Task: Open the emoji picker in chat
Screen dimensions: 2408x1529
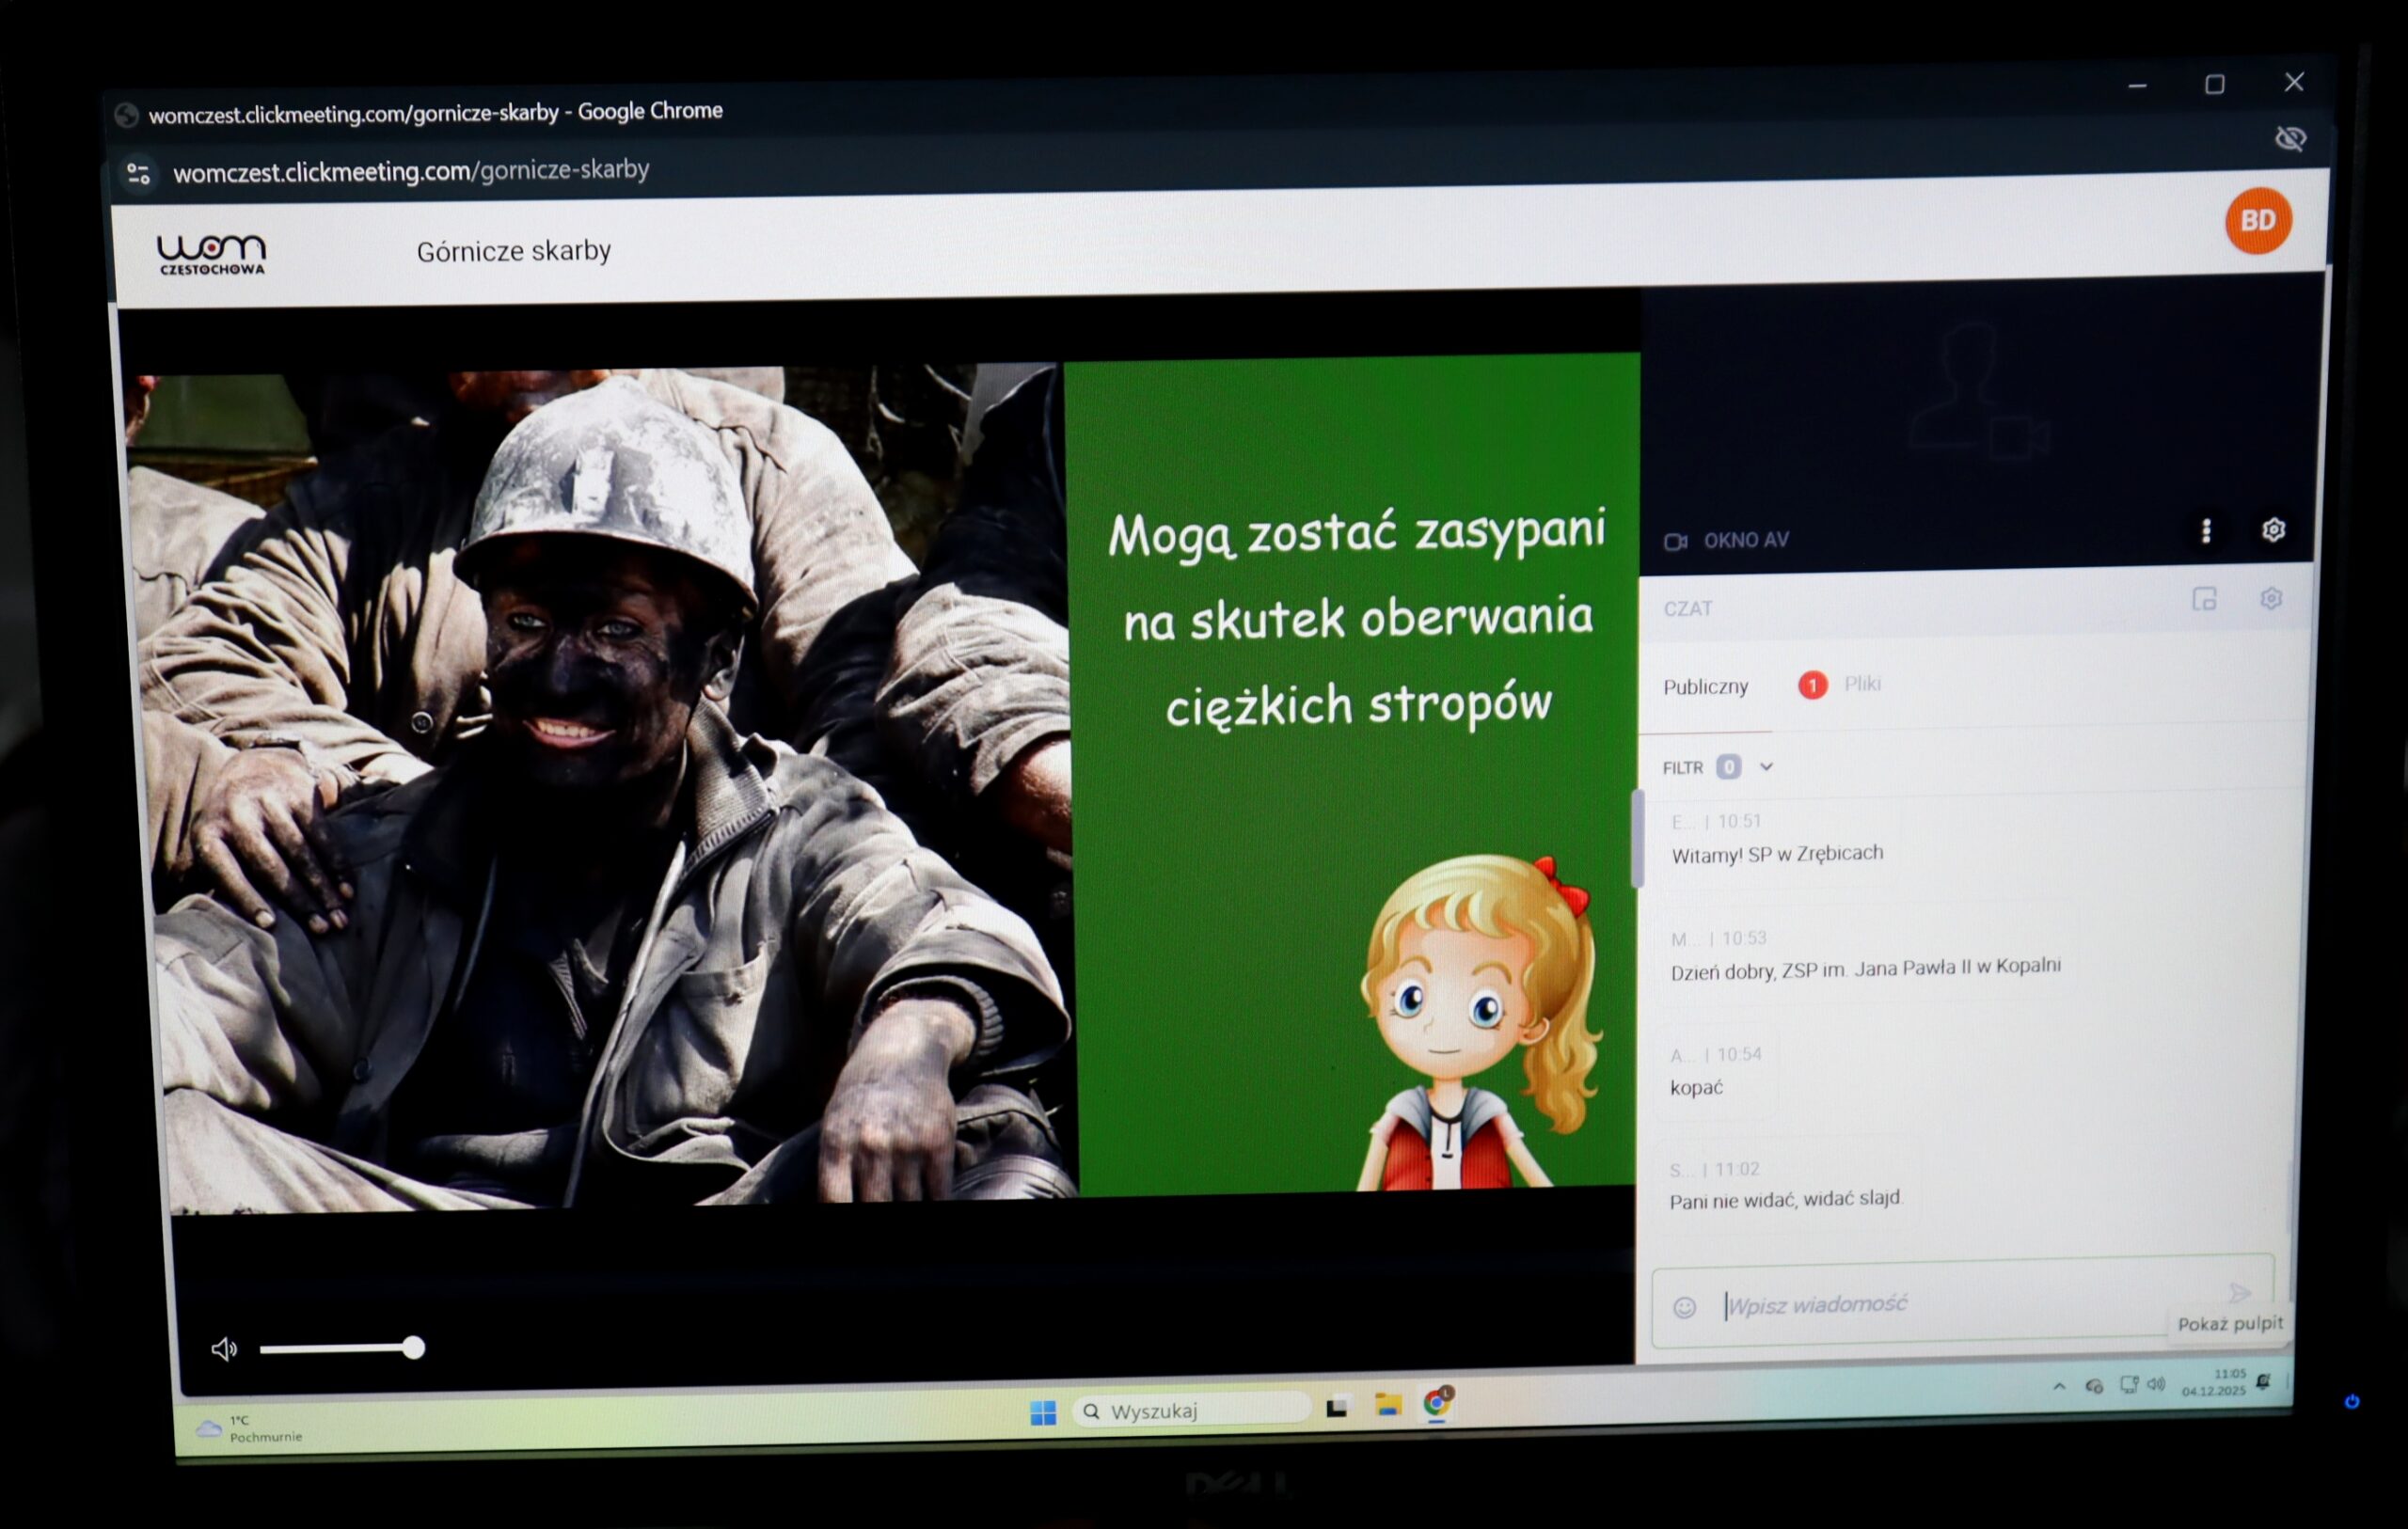Action: [1684, 1308]
